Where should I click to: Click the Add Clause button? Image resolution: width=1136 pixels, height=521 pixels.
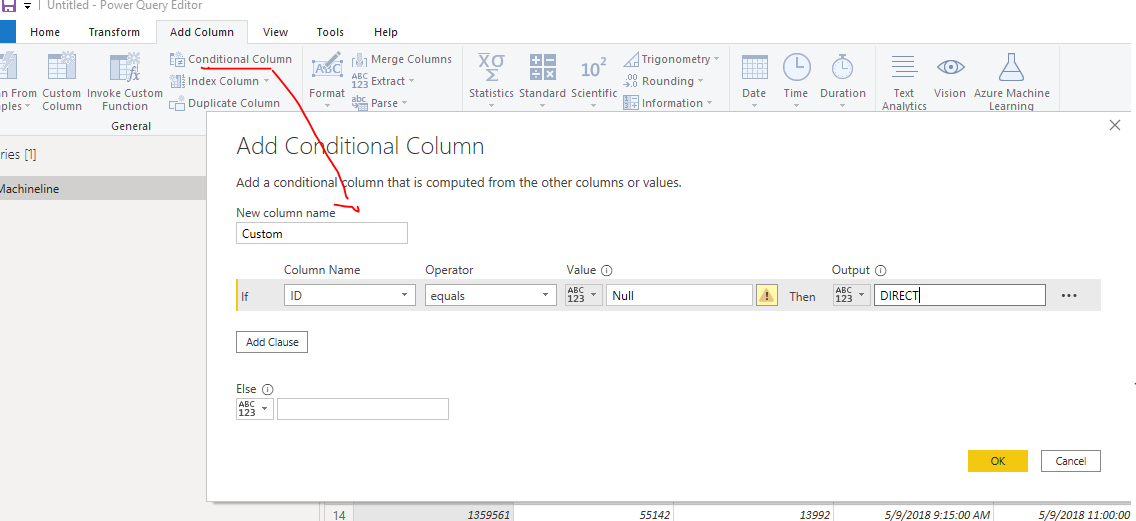[272, 342]
